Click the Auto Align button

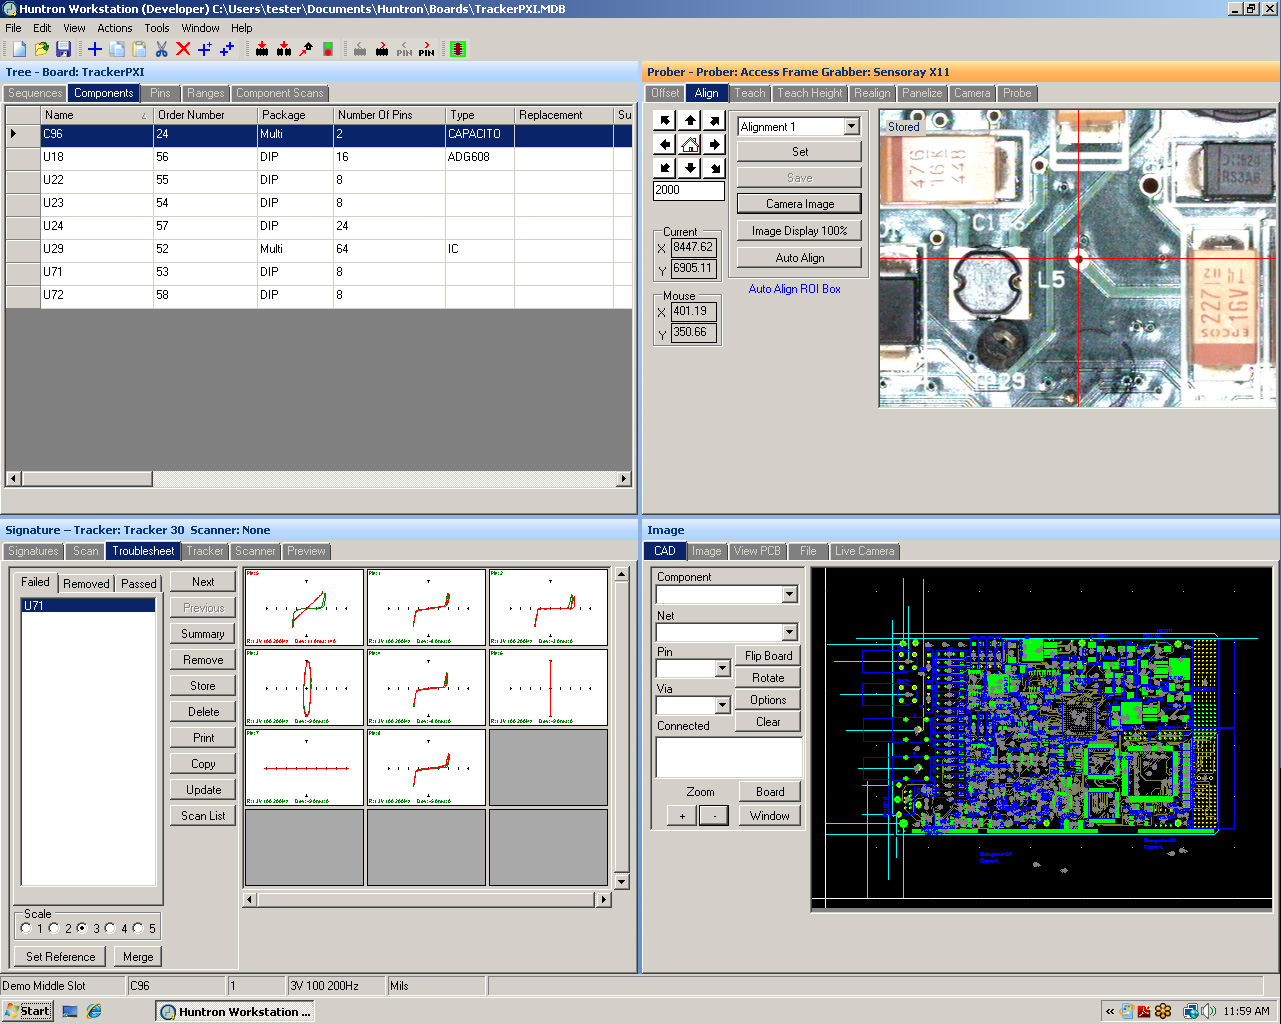(x=799, y=258)
